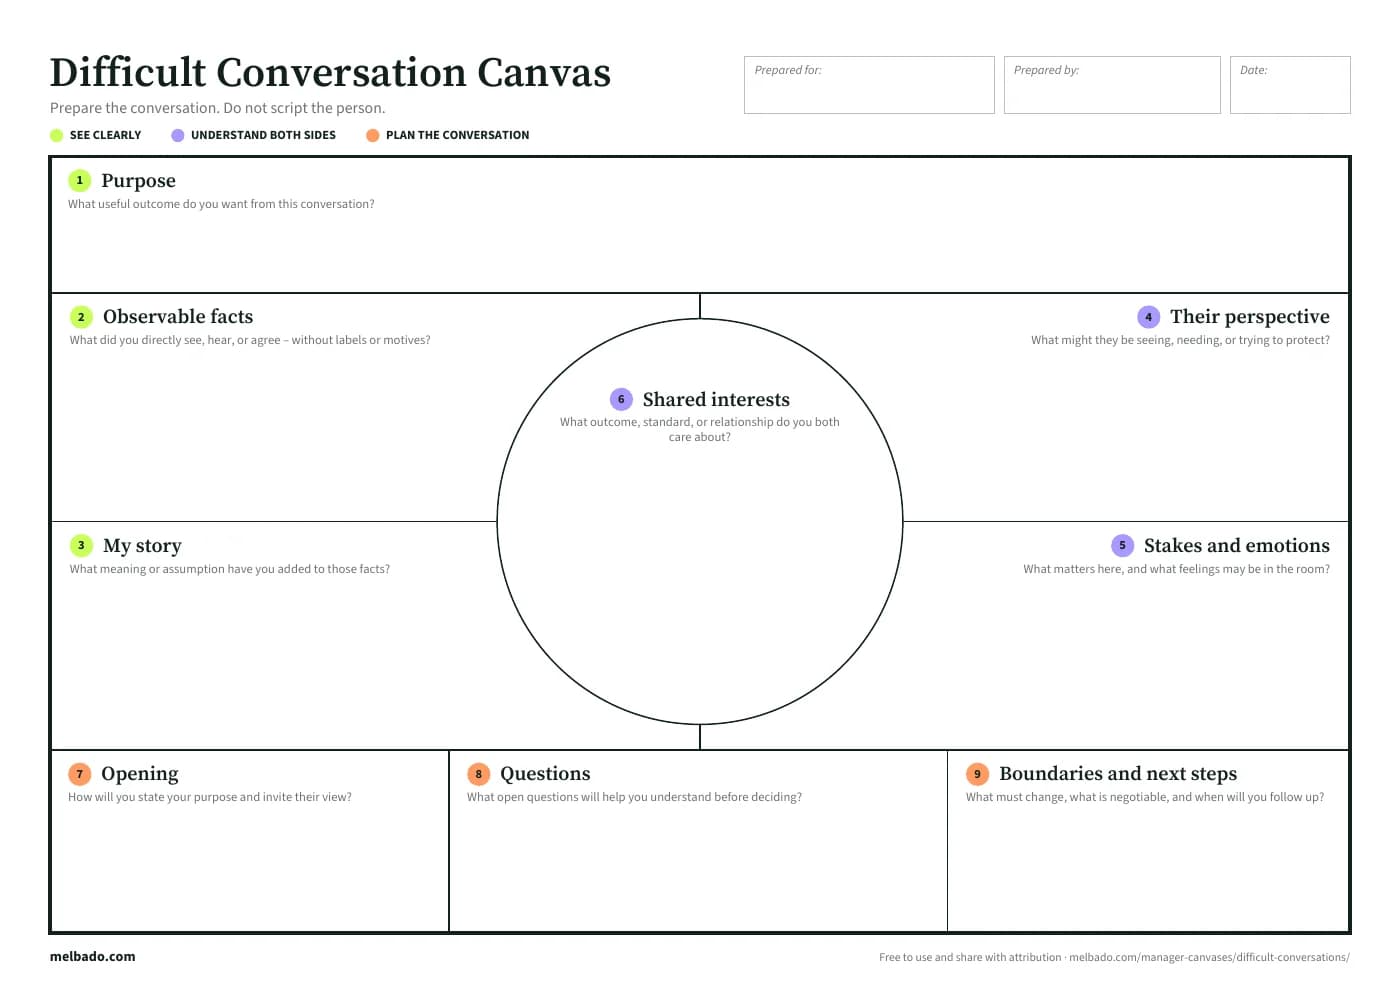
Task: Click the 'What open questions will help' prompt
Action: click(x=634, y=797)
